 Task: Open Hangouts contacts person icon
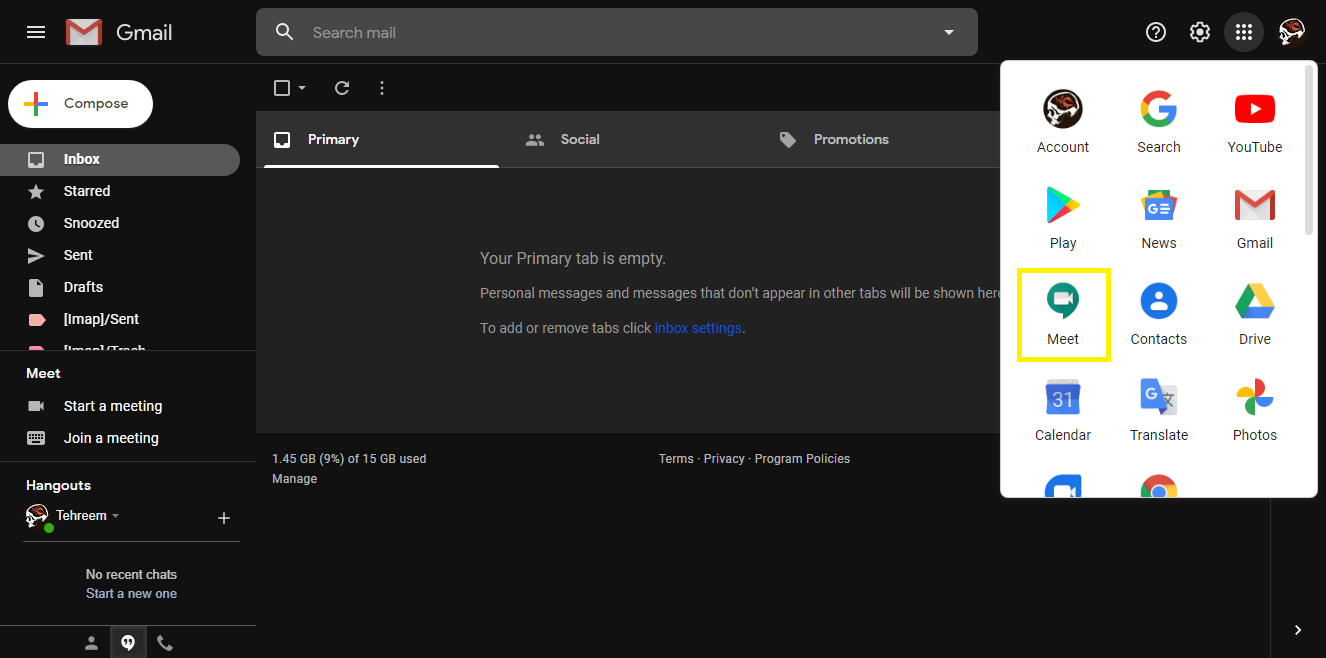click(91, 643)
